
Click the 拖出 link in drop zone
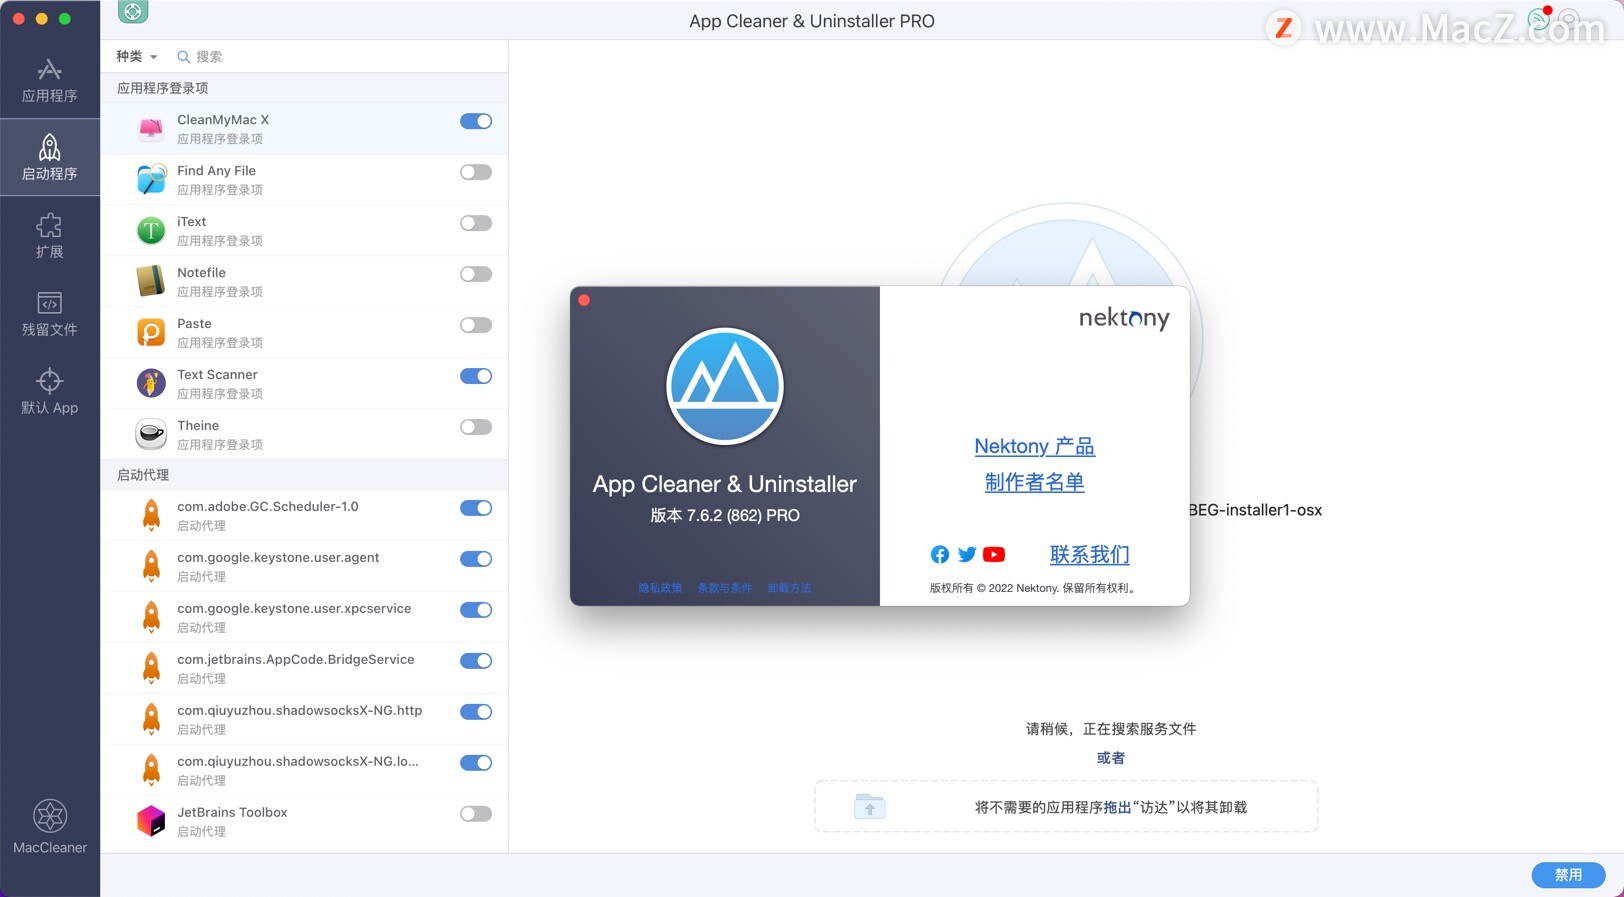pyautogui.click(x=1118, y=807)
